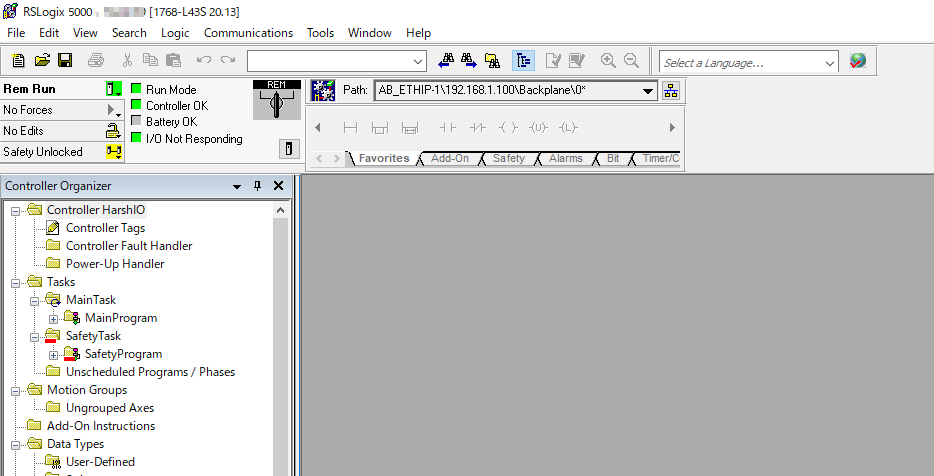Click the Find All binoculars icon

coord(492,60)
